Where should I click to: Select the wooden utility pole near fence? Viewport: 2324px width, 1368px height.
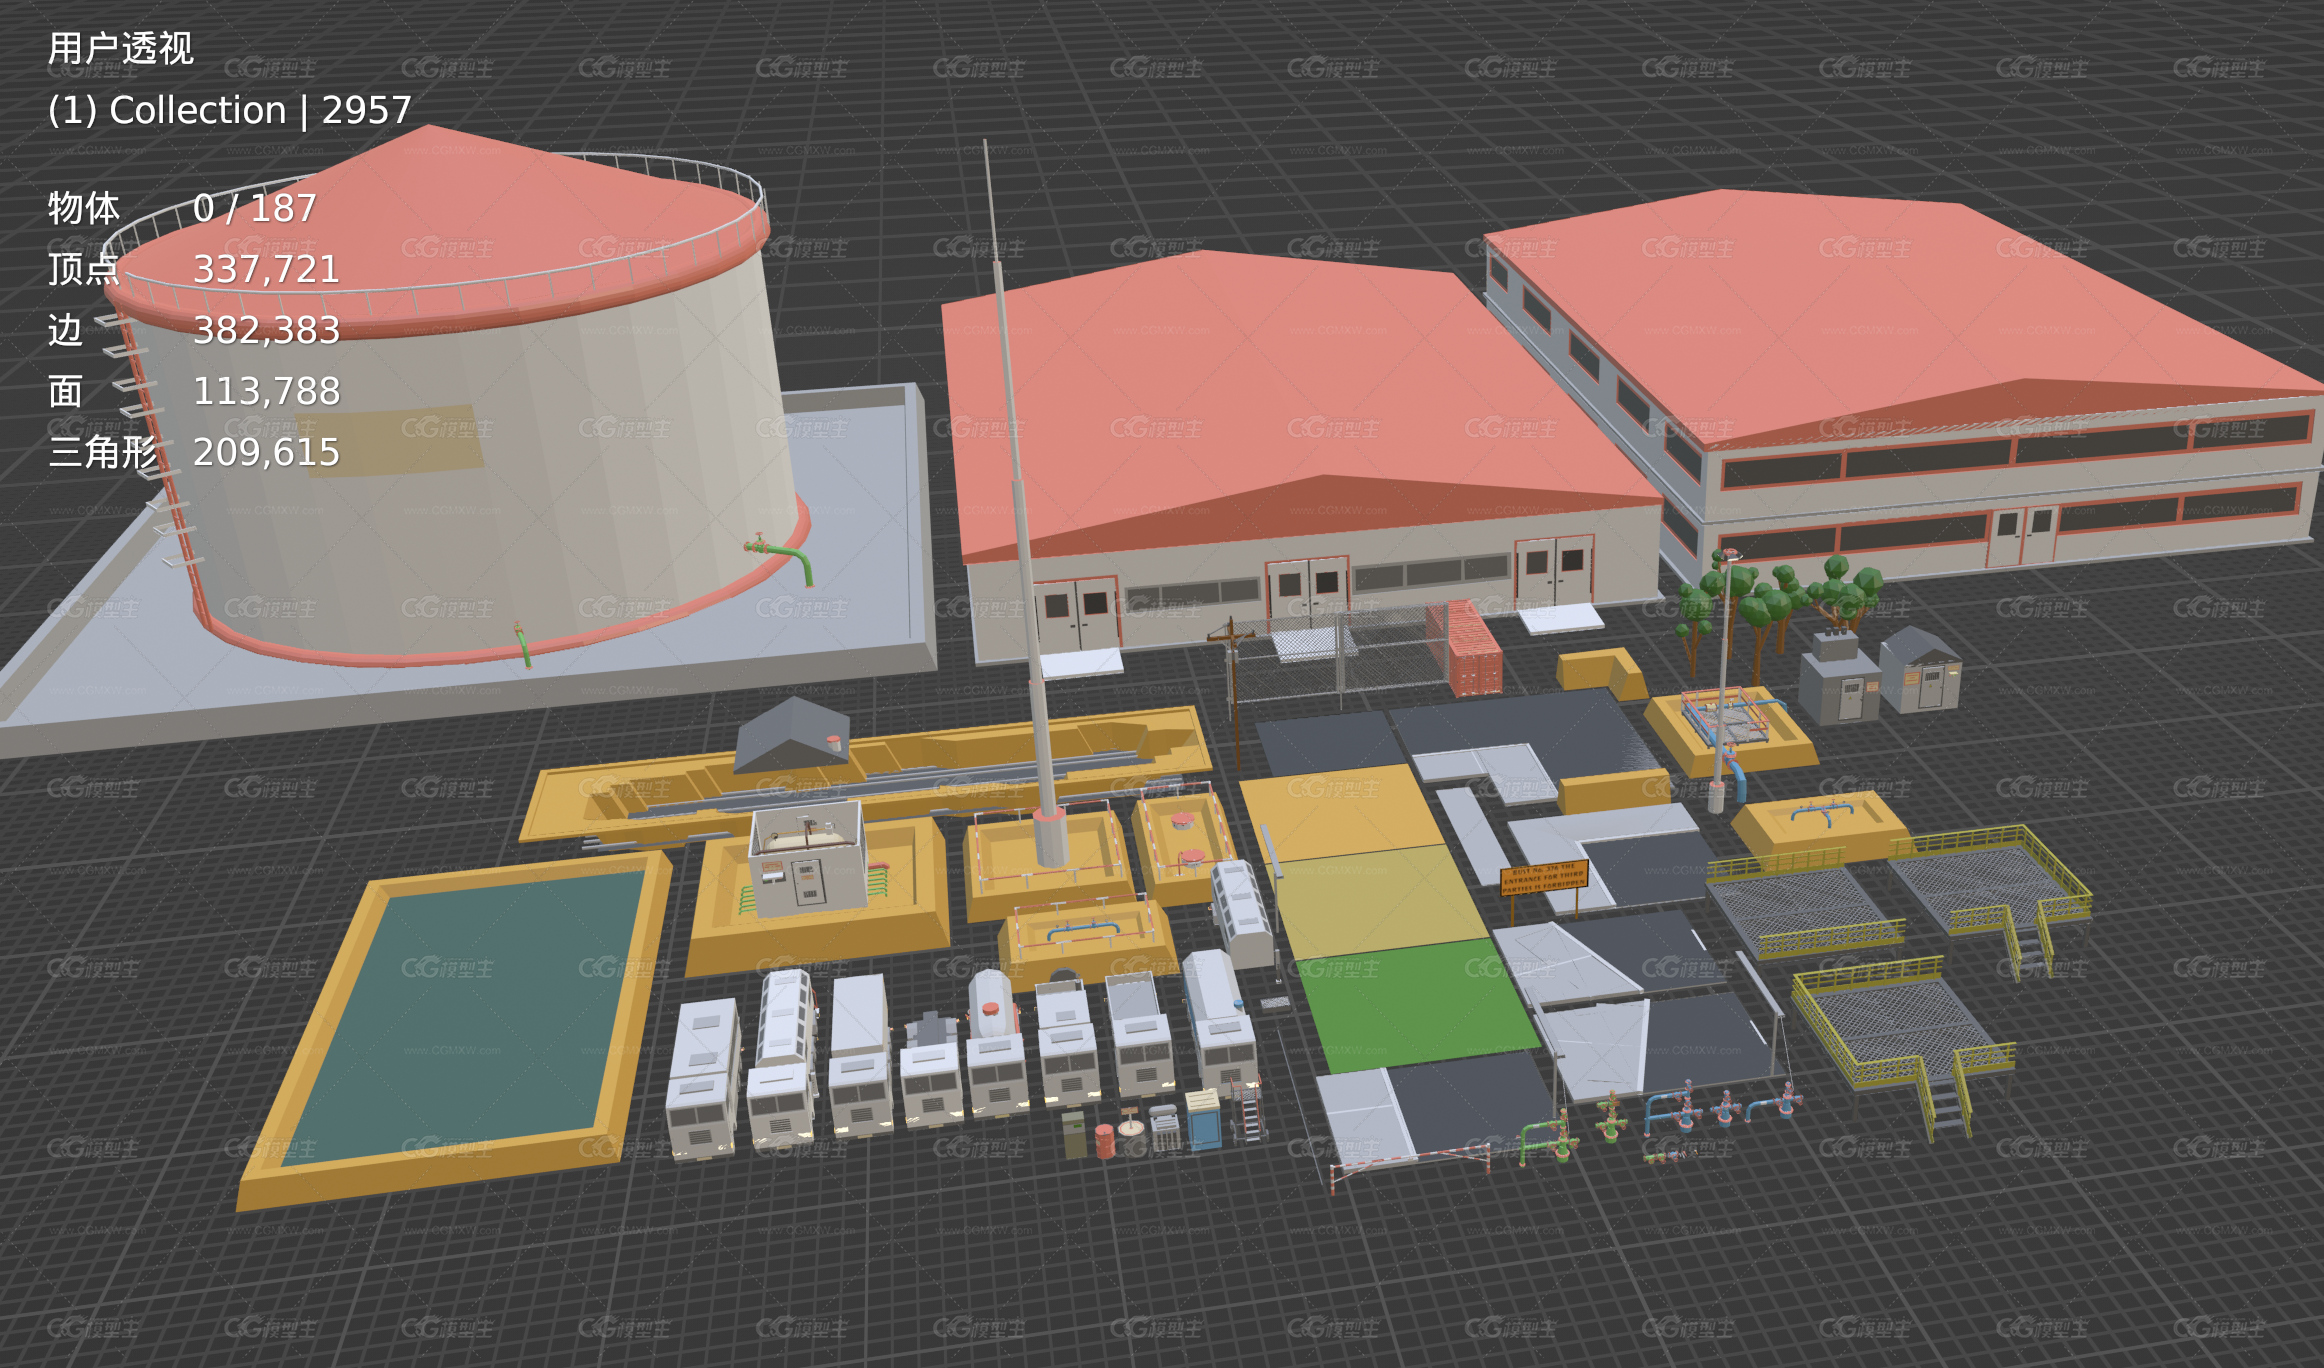point(1234,690)
